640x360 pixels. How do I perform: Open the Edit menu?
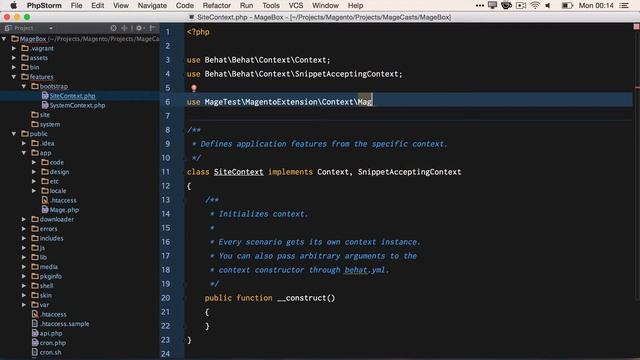[x=98, y=5]
